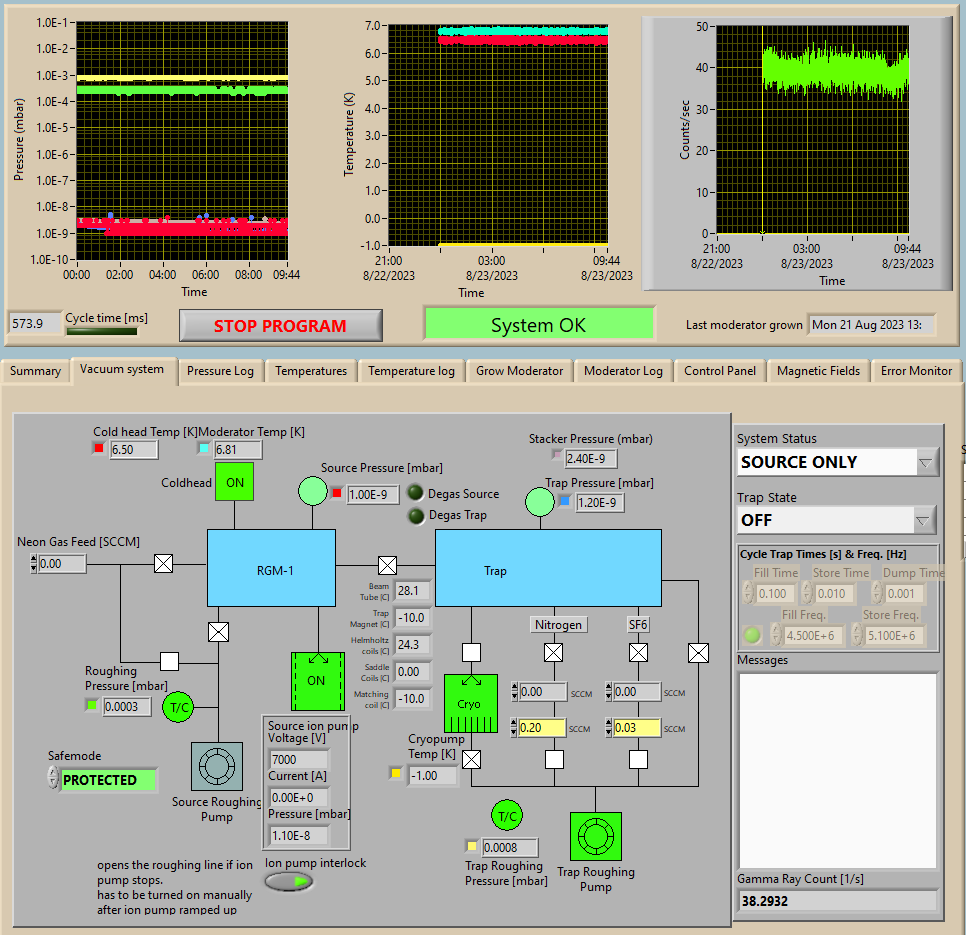Toggle the Ion pump interlock switch

289,881
